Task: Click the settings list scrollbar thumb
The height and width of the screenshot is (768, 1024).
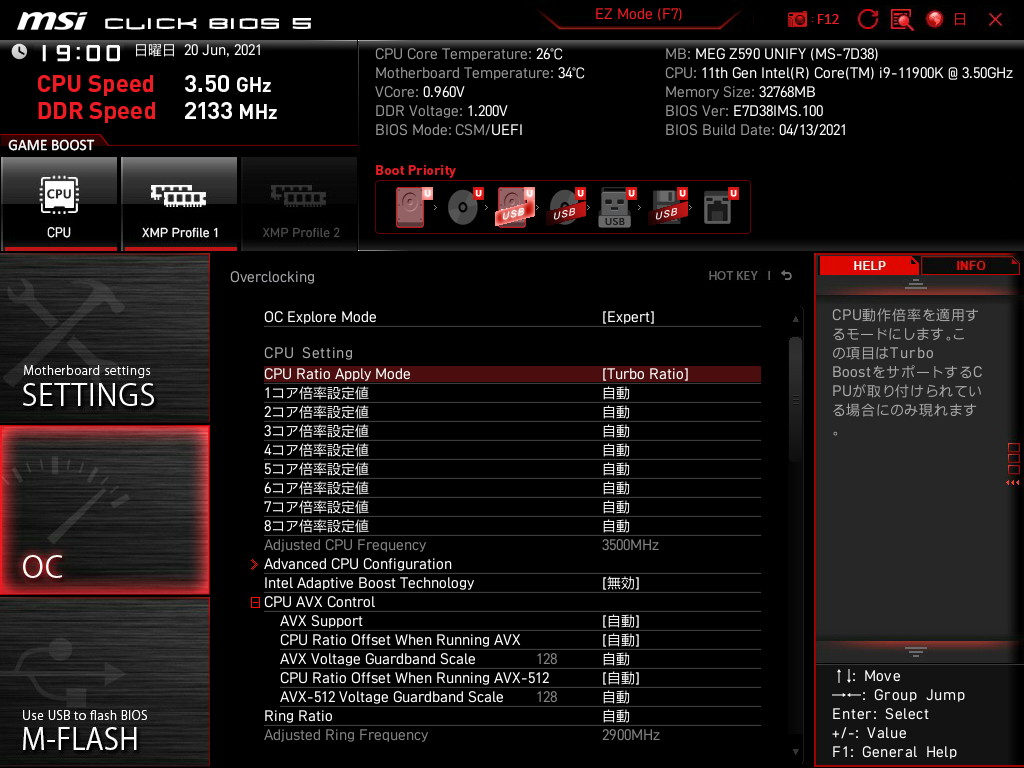Action: pyautogui.click(x=795, y=398)
